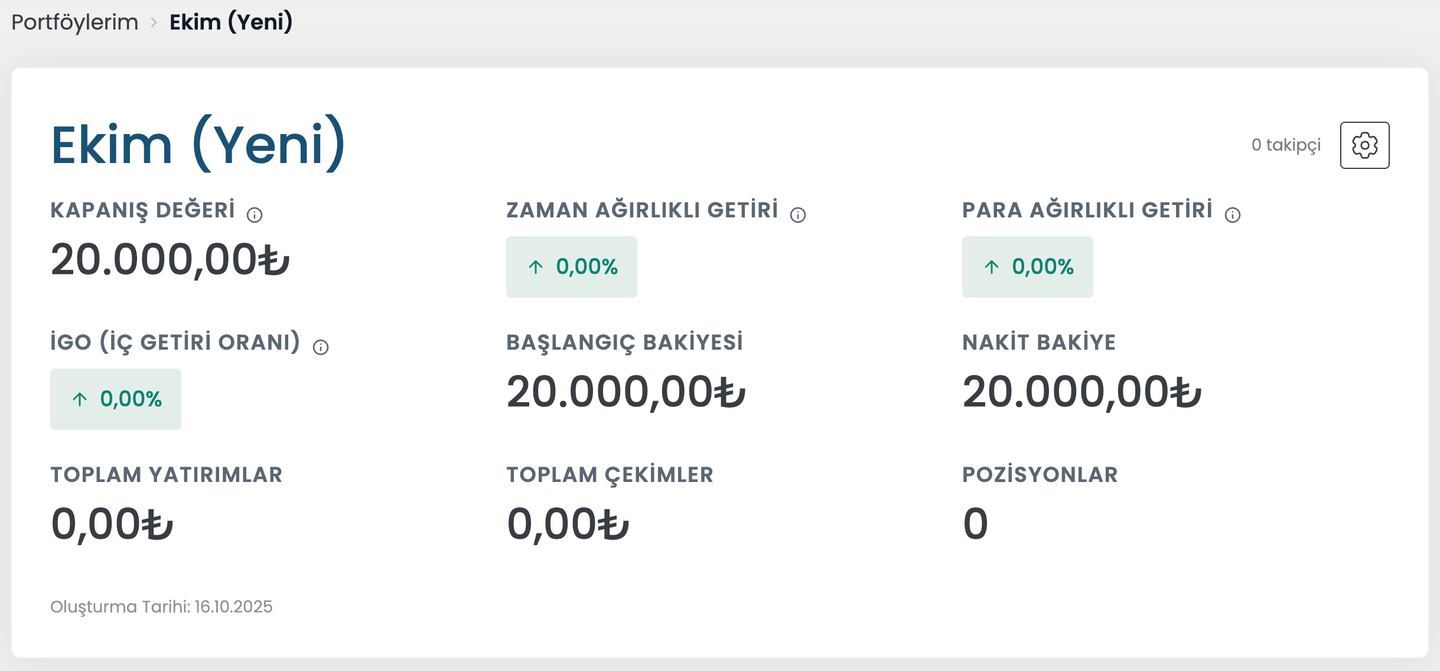Click the 0 takipçi followers label
Image resolution: width=1440 pixels, height=671 pixels.
coord(1286,145)
